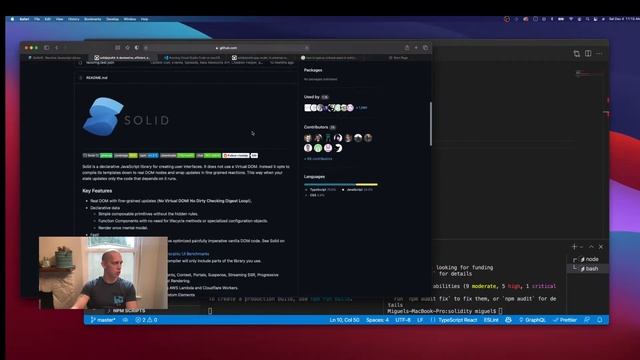640x360 pixels.
Task: Add a new terminal with plus icon
Action: [574, 247]
